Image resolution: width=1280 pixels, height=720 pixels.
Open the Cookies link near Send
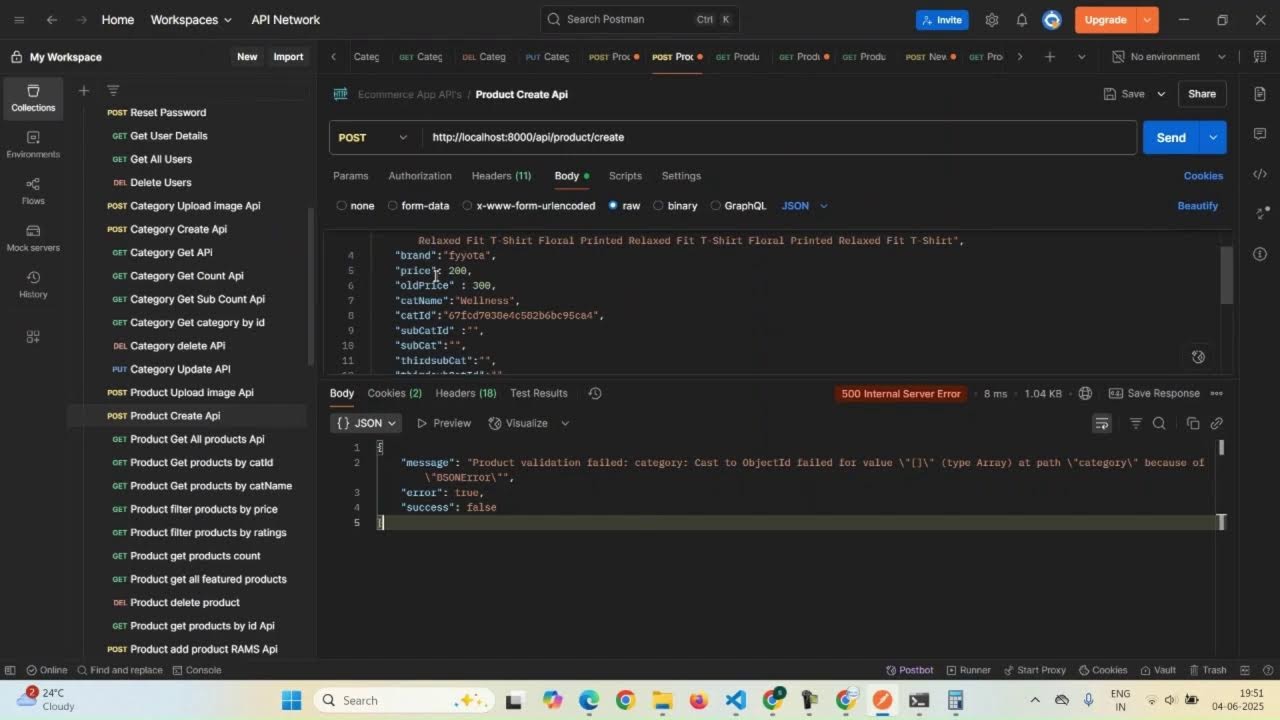pos(1203,176)
